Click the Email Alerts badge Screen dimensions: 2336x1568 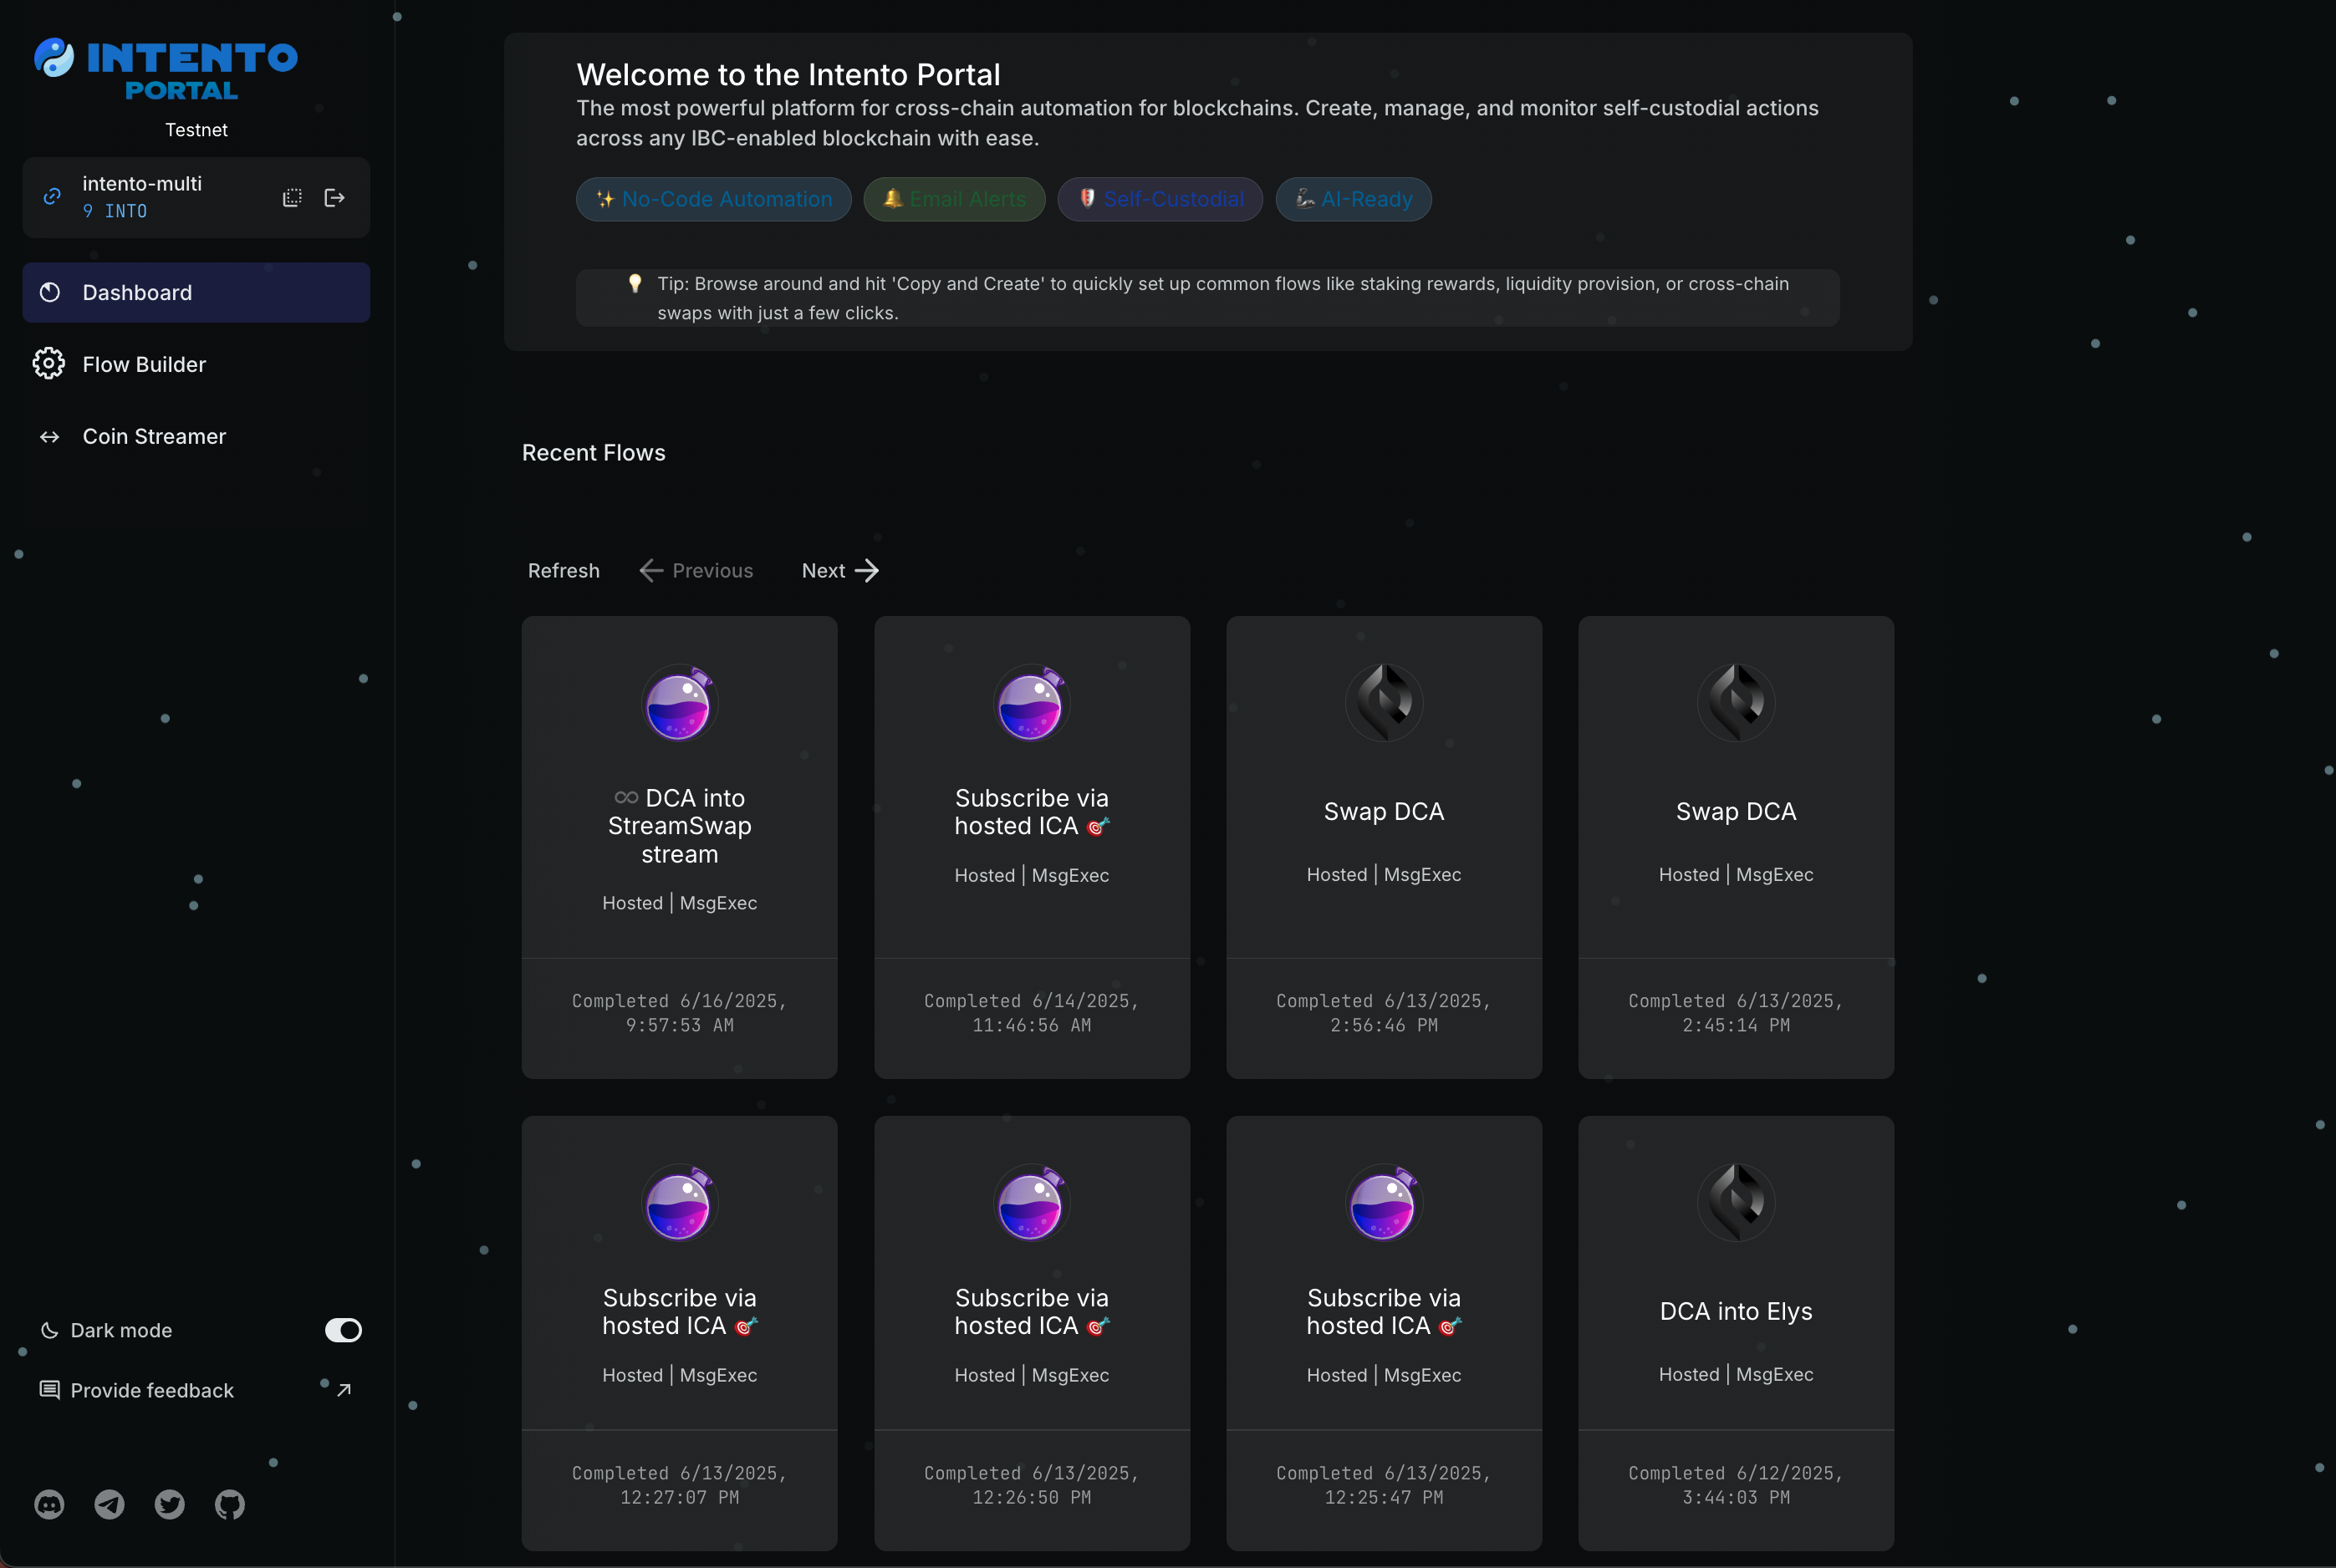click(954, 199)
